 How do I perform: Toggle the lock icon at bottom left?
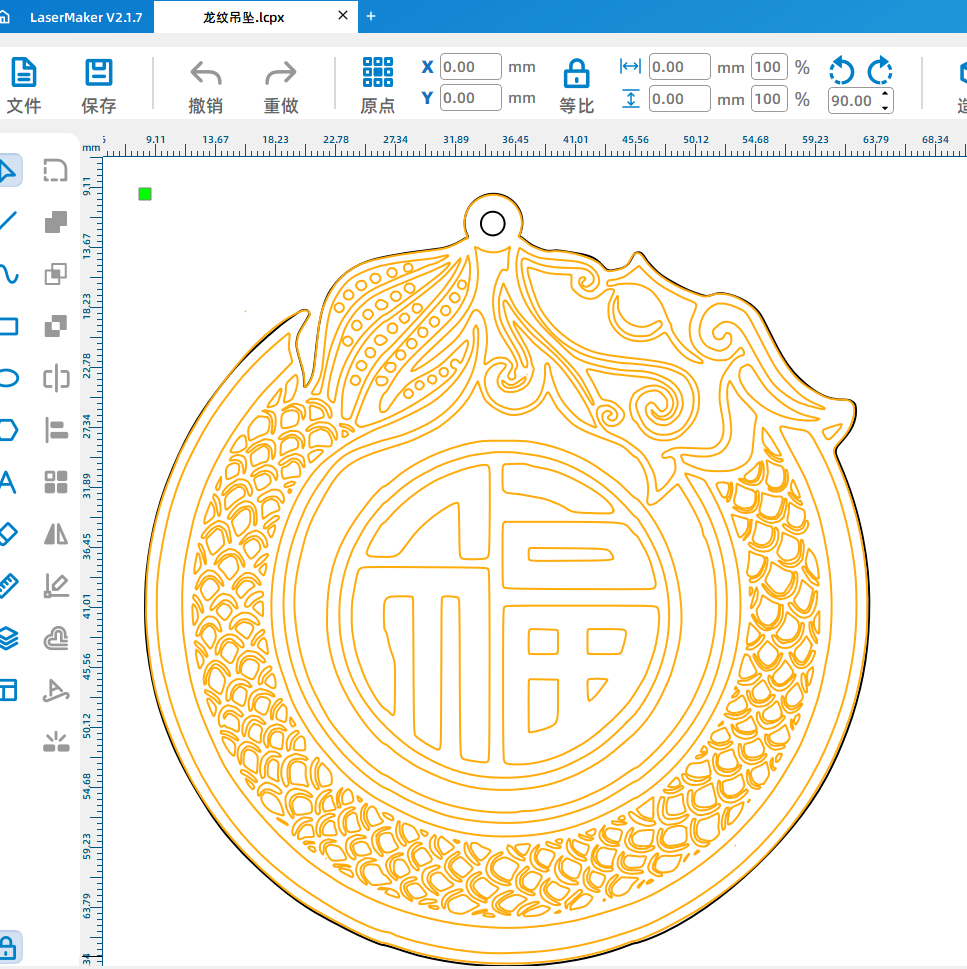point(8,946)
